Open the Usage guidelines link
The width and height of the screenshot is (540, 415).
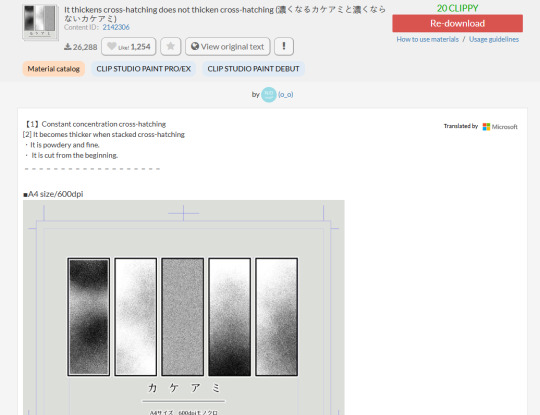(x=494, y=39)
